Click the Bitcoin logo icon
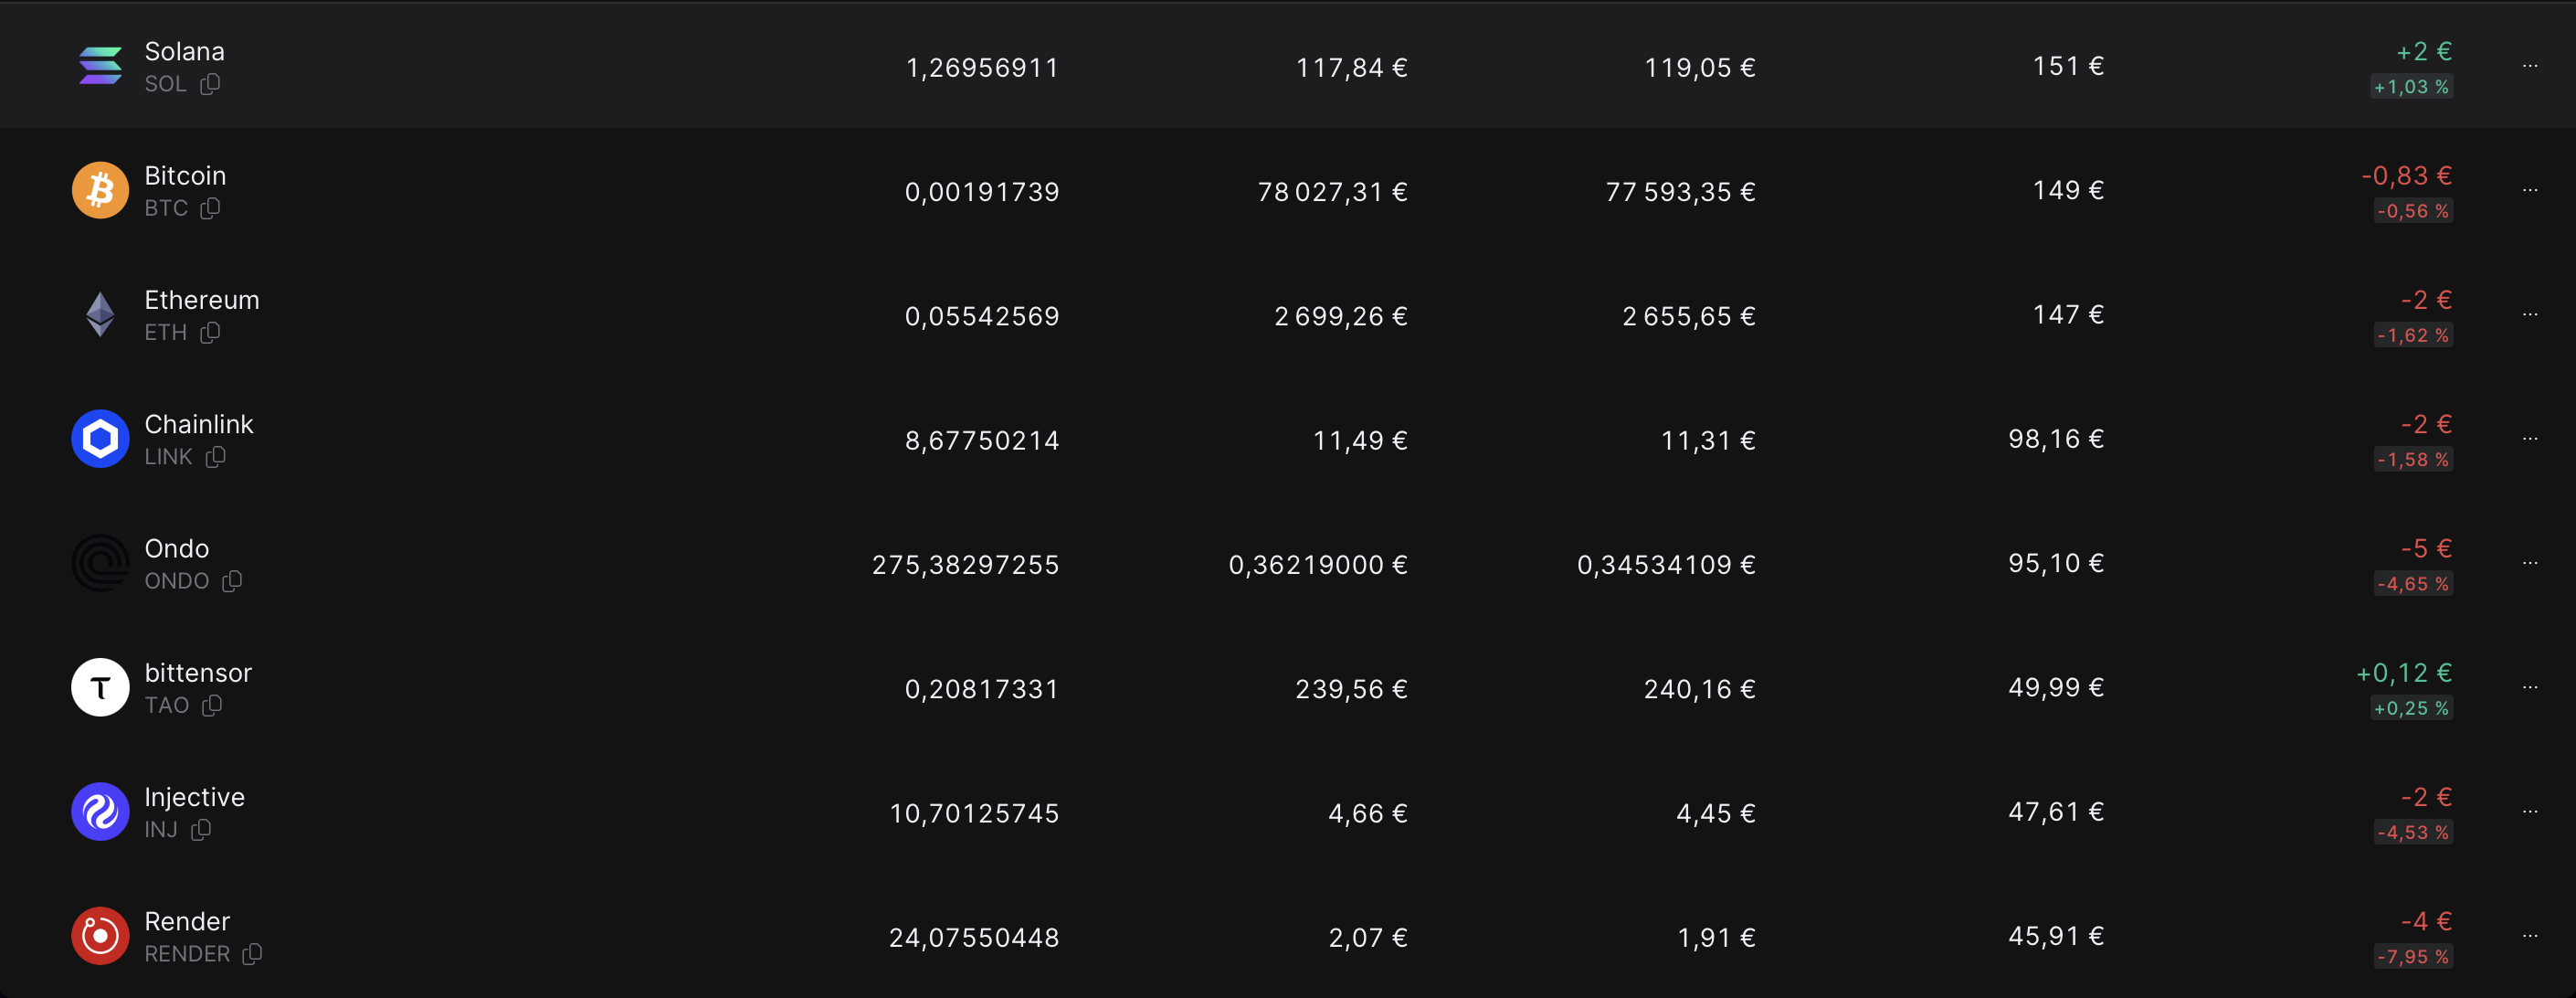This screenshot has height=998, width=2576. coord(100,190)
